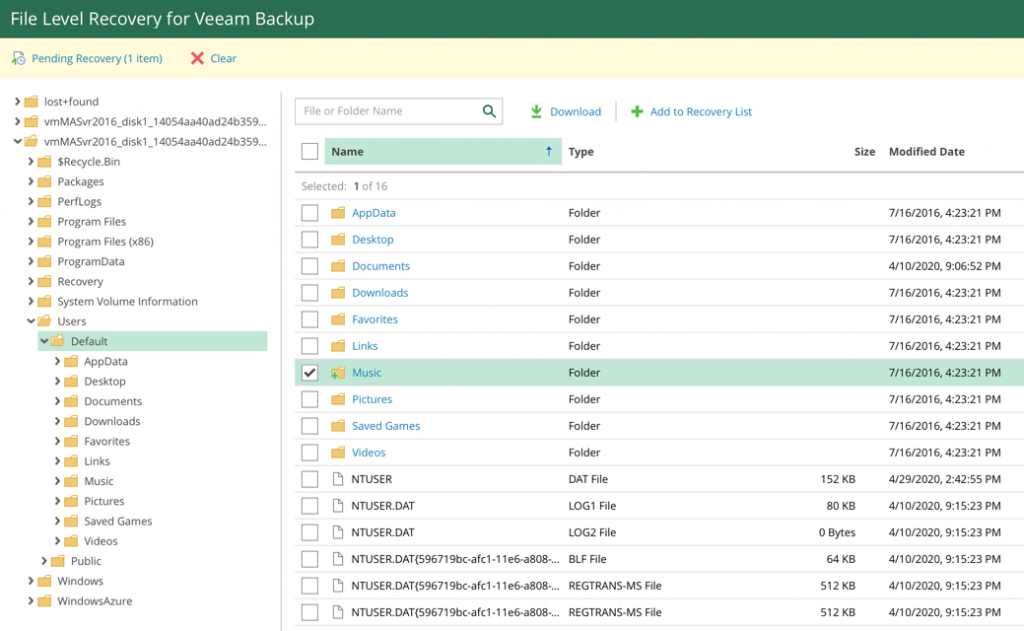1024x631 pixels.
Task: Click the $Recycle.Bin folder icon in tree
Action: pos(44,161)
